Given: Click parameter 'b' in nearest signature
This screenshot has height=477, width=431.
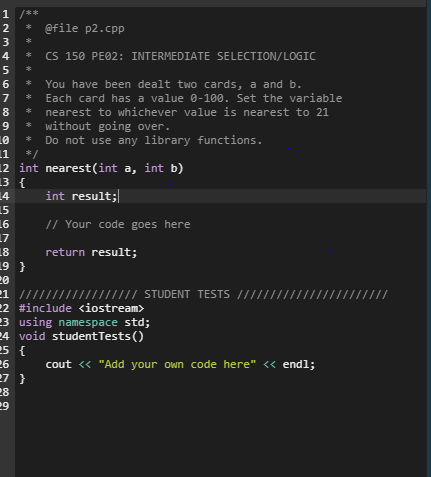Looking at the screenshot, I should coord(174,168).
